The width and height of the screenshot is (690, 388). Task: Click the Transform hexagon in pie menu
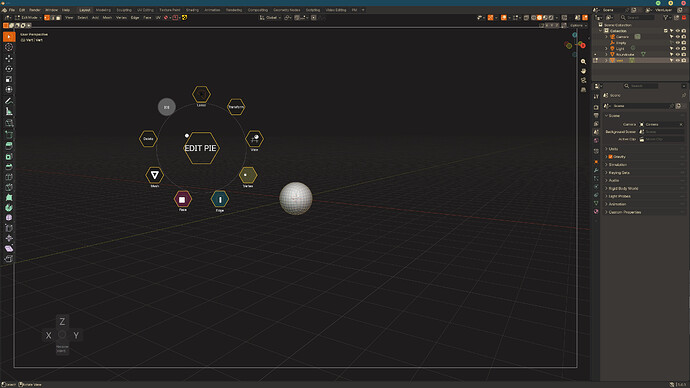click(x=236, y=106)
